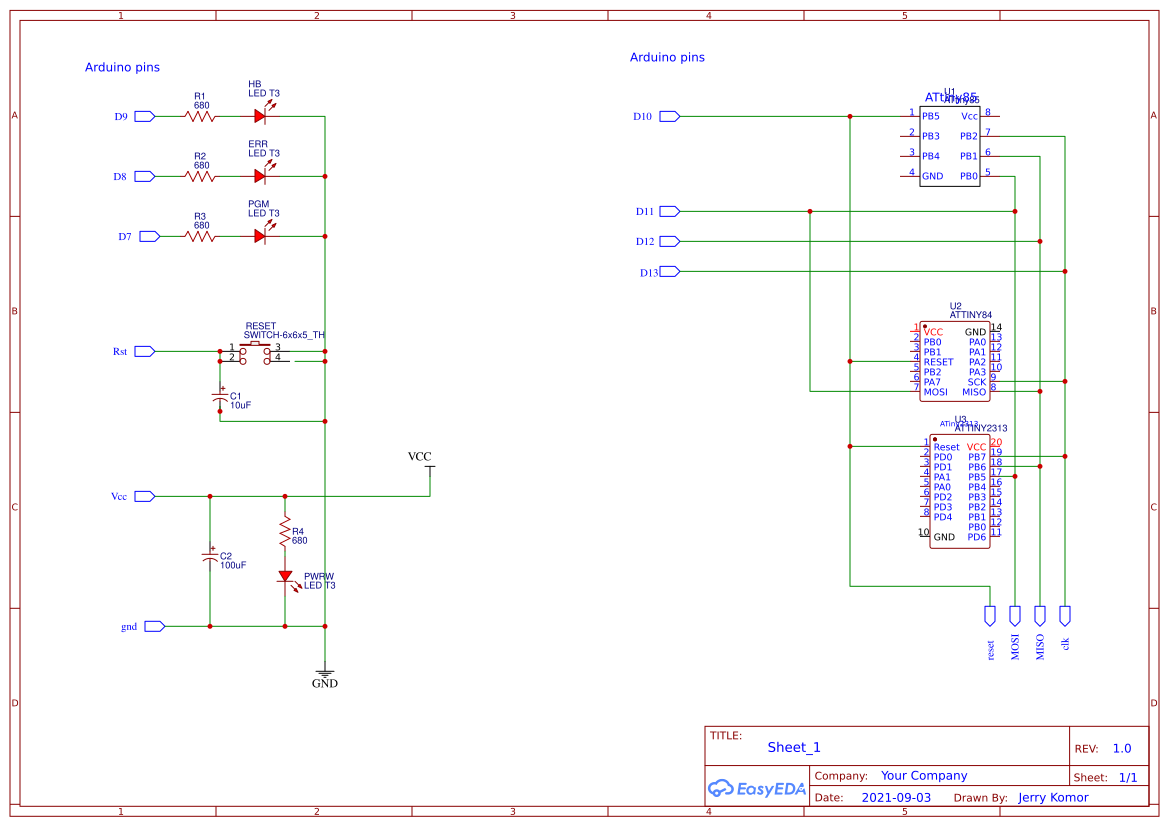This screenshot has height=827, width=1169.
Task: Select the Rst port symbol
Action: tap(144, 351)
